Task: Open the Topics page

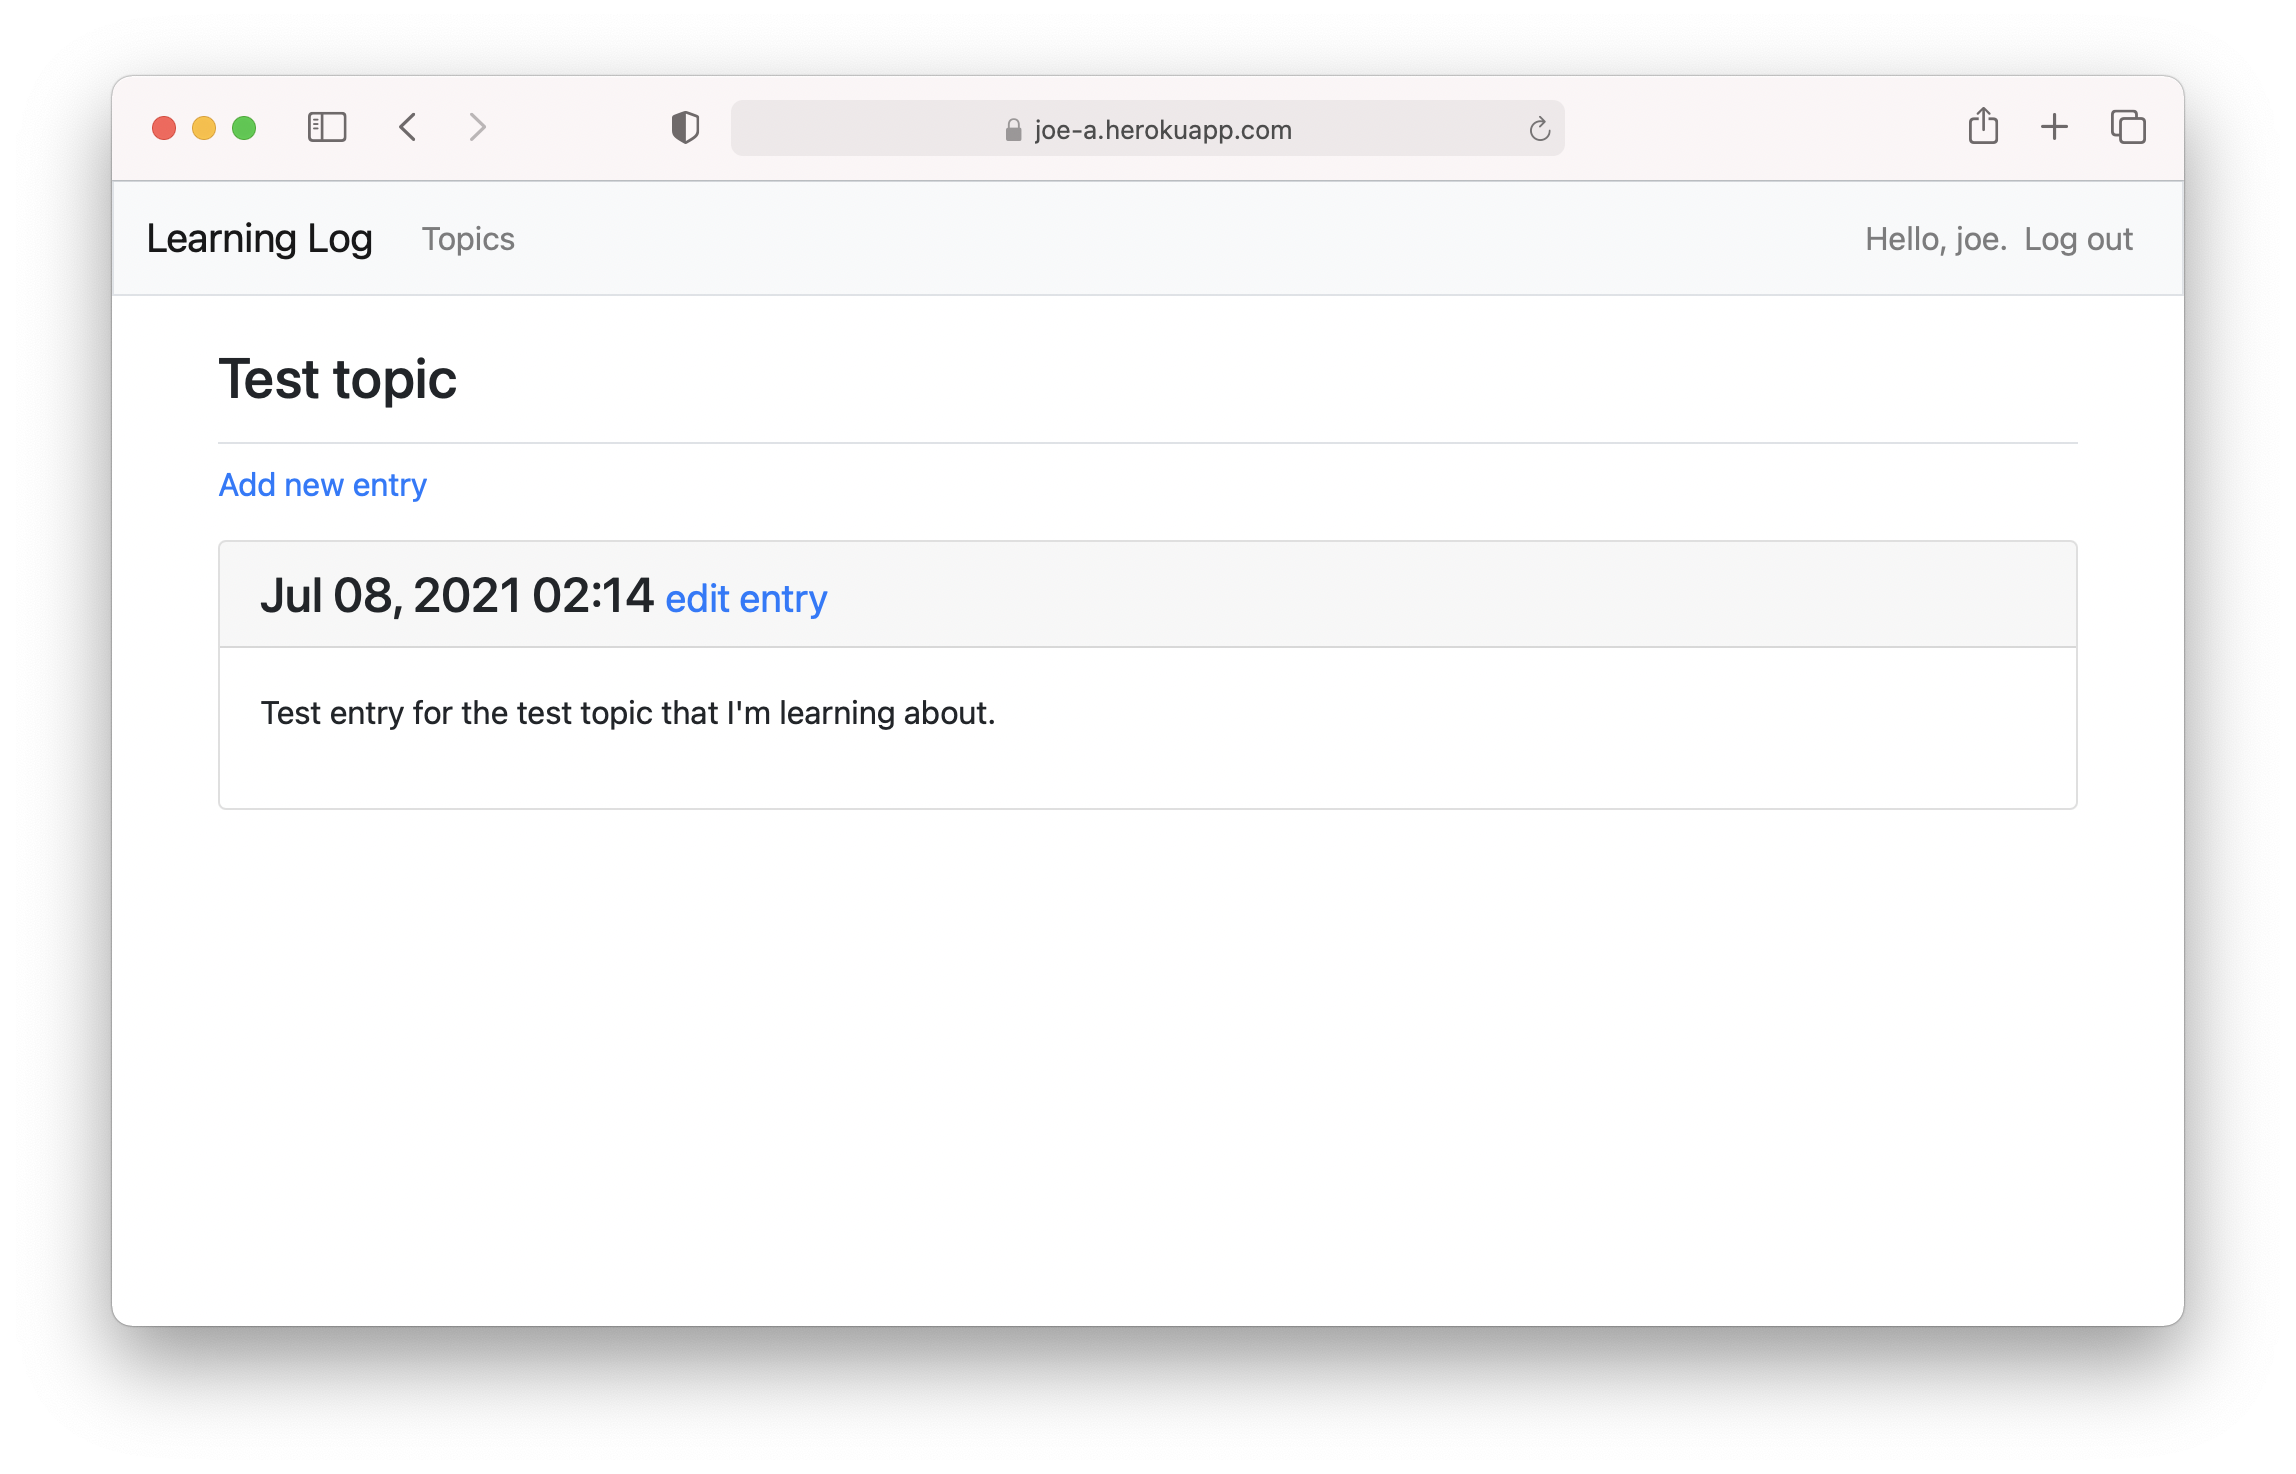Action: coord(468,239)
